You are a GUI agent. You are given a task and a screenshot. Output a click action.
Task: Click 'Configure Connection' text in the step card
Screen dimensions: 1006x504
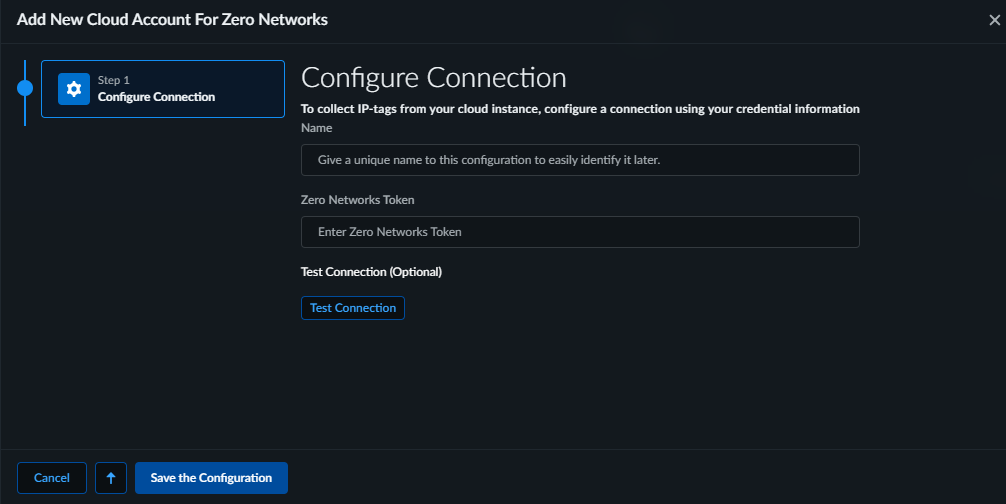[156, 97]
